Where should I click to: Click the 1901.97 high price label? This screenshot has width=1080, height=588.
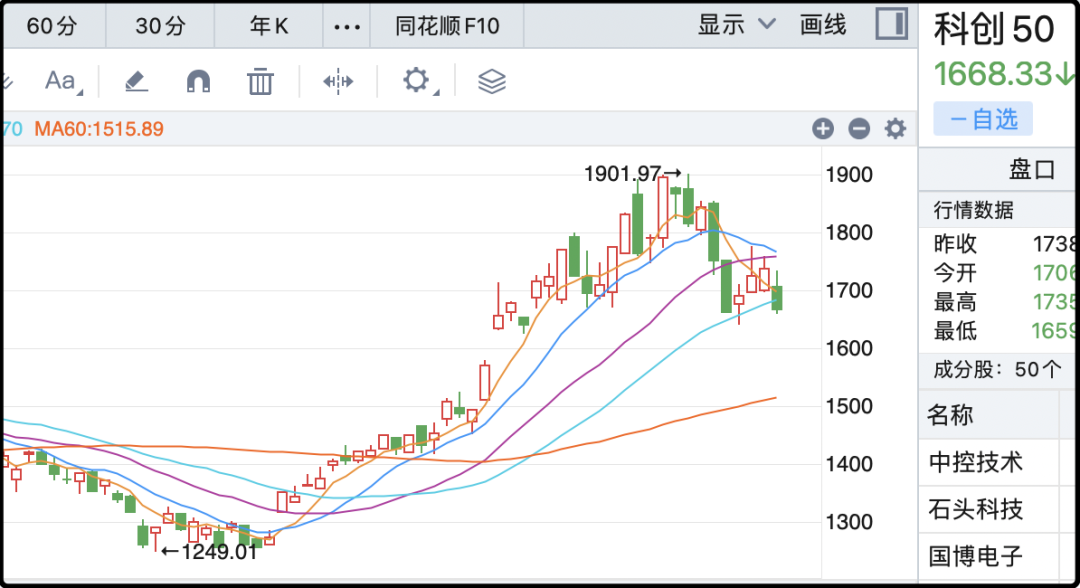623,174
